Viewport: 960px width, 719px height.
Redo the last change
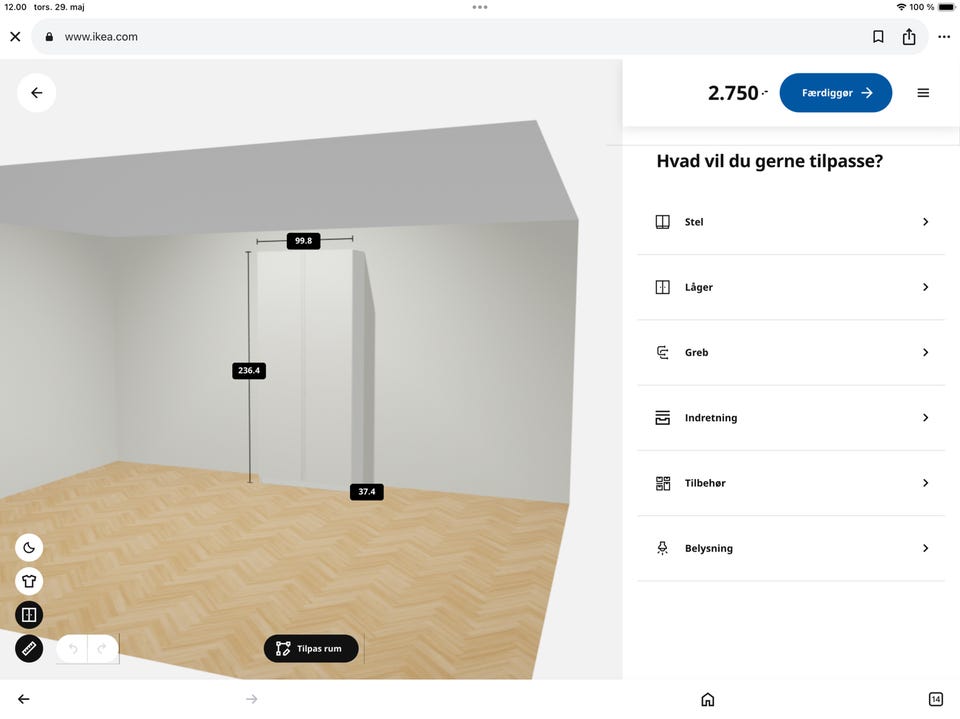[102, 649]
